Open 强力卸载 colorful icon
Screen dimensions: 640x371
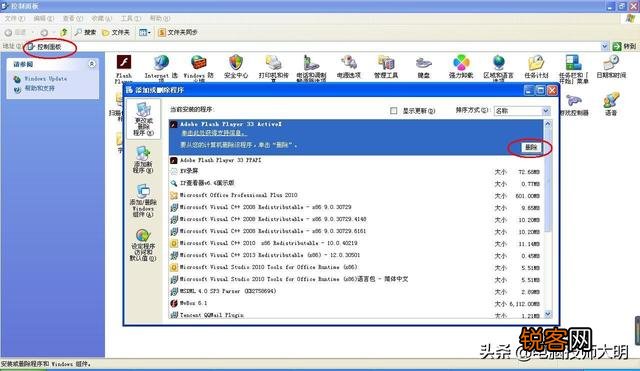[461, 67]
